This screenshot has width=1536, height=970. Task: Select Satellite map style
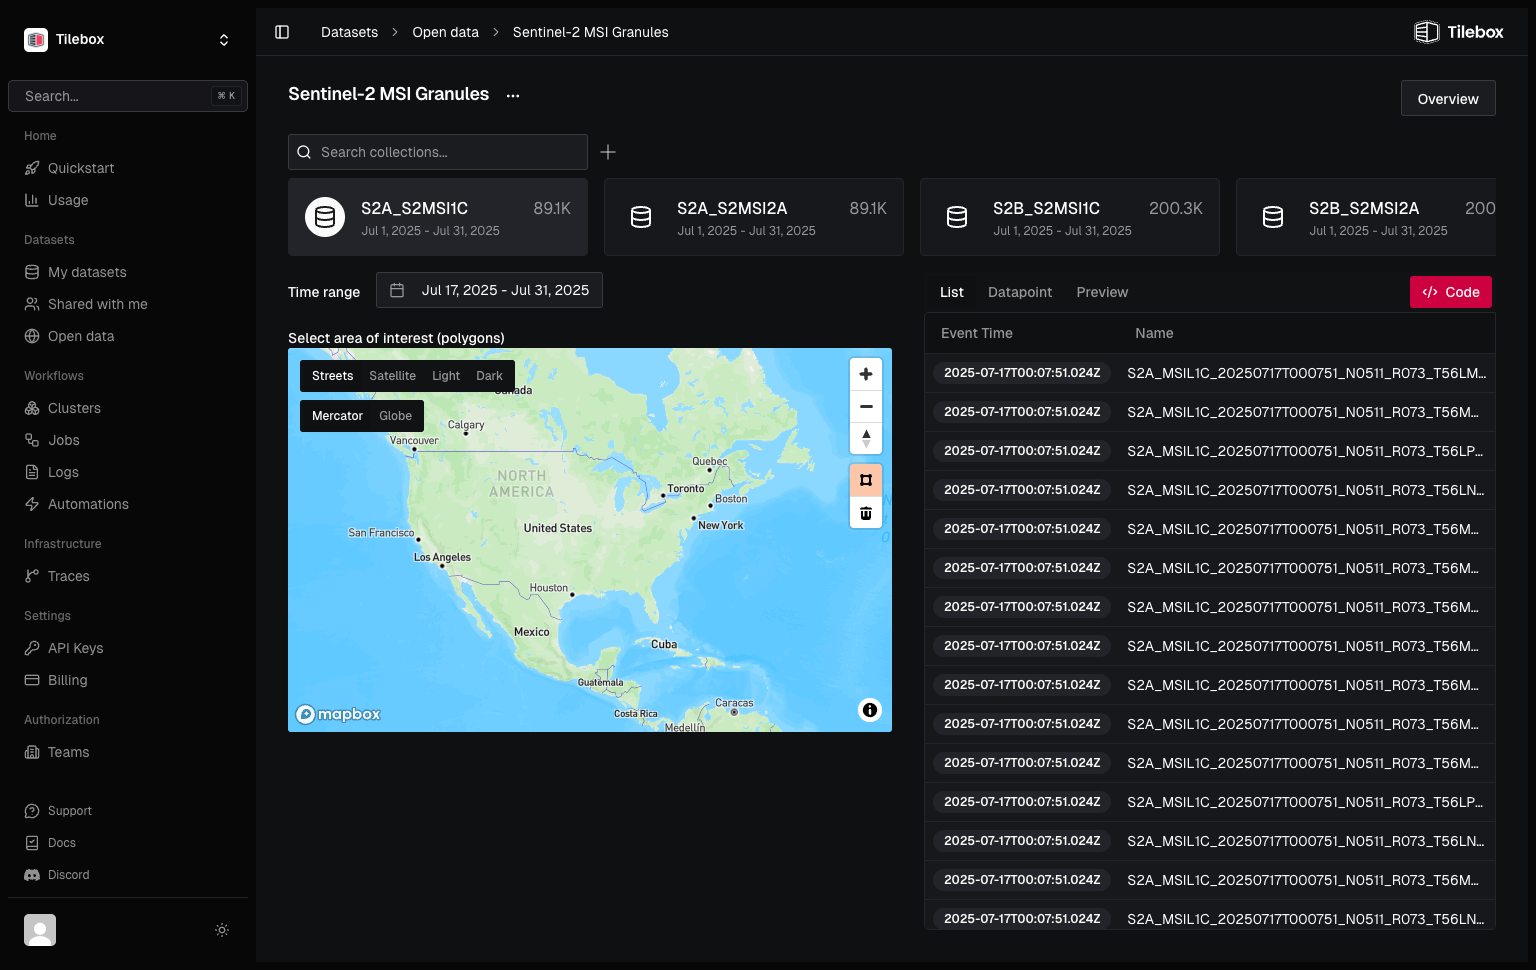[392, 376]
